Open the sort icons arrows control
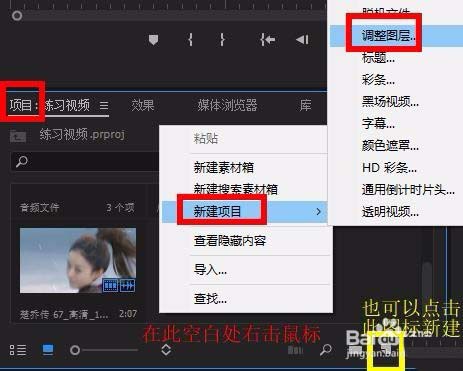The image size is (463, 371). [166, 350]
